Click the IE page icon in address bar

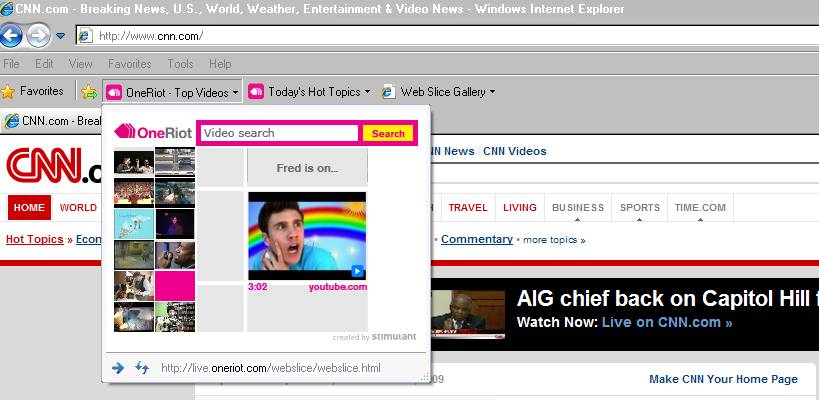(85, 36)
